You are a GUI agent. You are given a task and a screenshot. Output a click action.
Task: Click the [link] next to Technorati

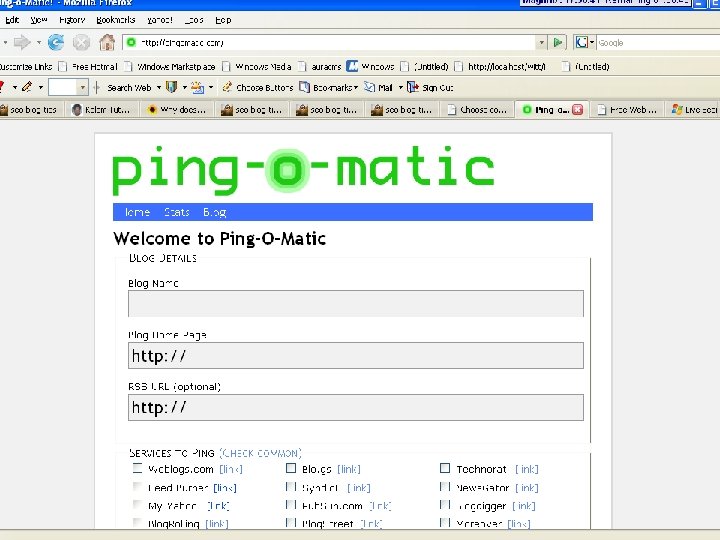(x=527, y=469)
